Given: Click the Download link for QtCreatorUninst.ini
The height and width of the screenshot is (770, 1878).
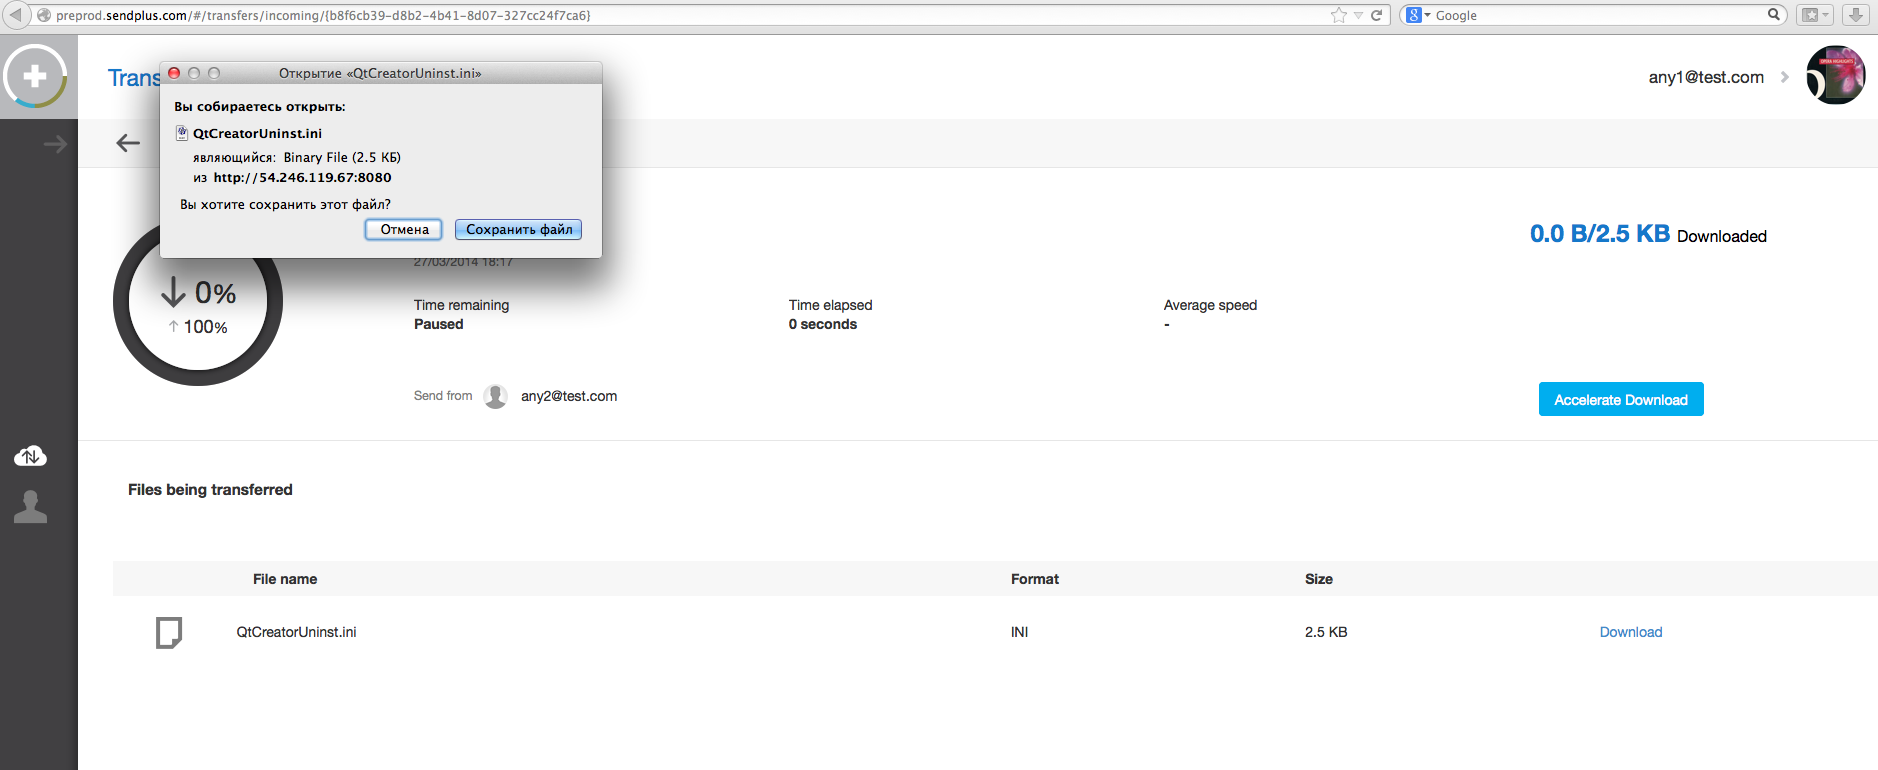Looking at the screenshot, I should click(1631, 632).
